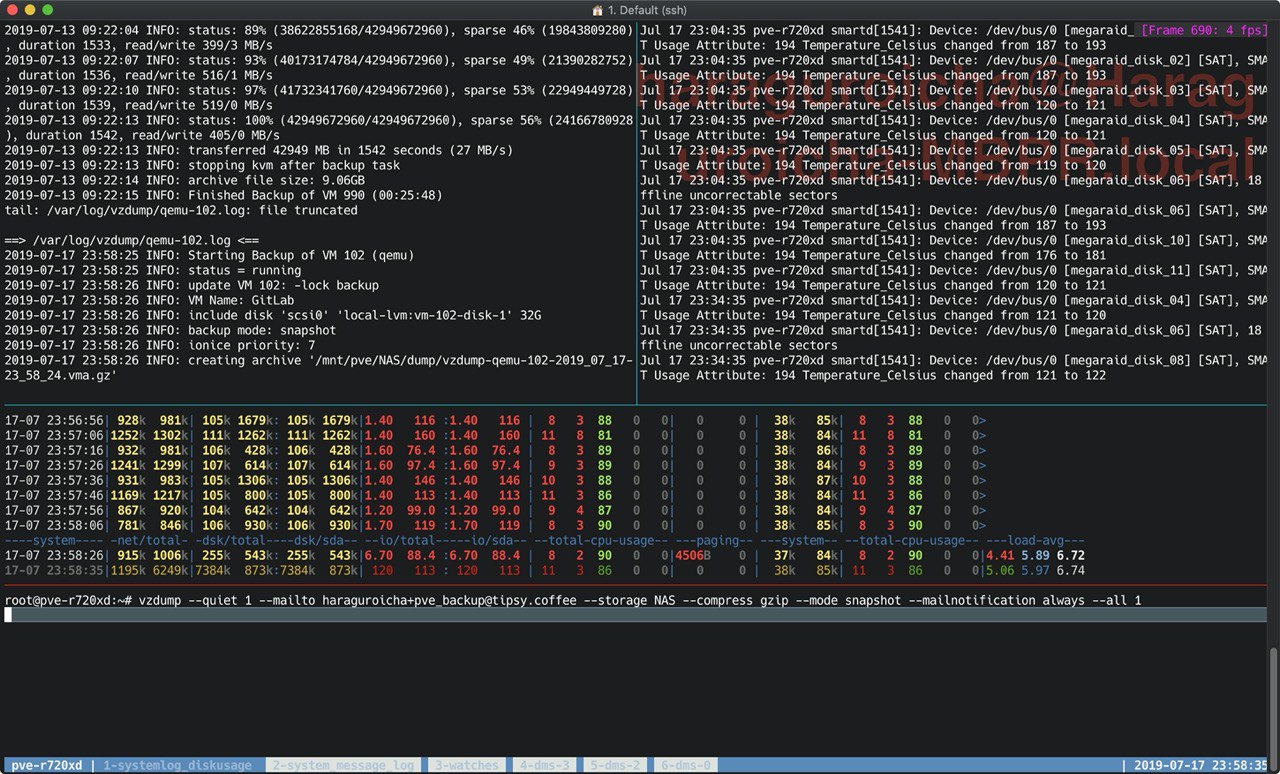
Task: Click the dstat row timestamped 17-07 23:58:35
Action: (x=545, y=570)
